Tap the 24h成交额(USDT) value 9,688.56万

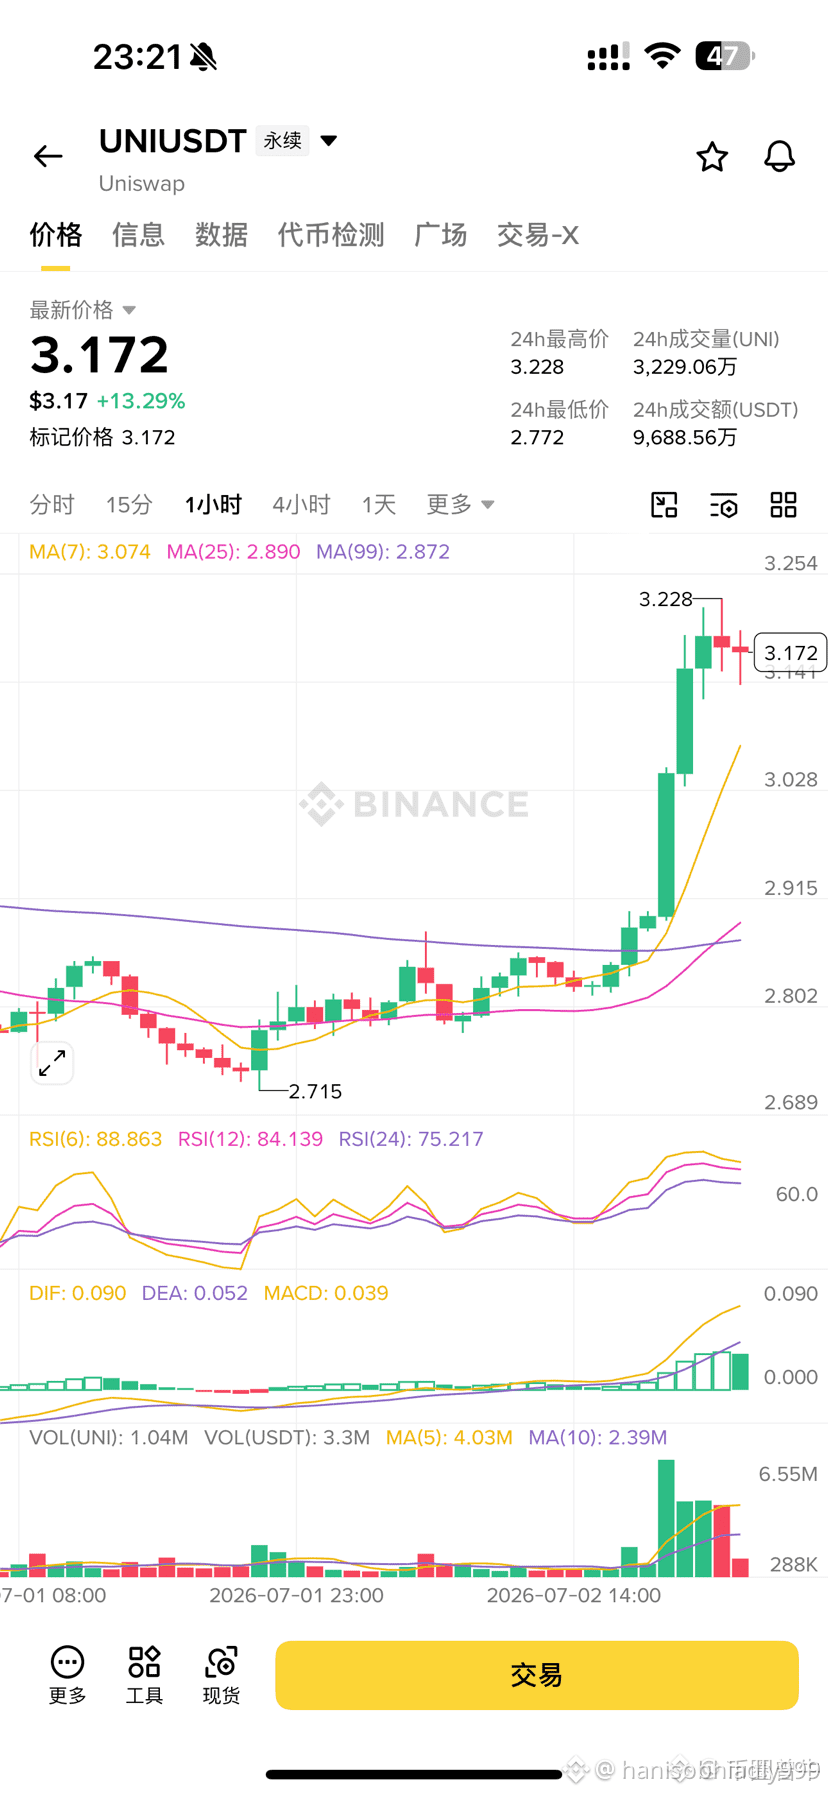tap(685, 437)
